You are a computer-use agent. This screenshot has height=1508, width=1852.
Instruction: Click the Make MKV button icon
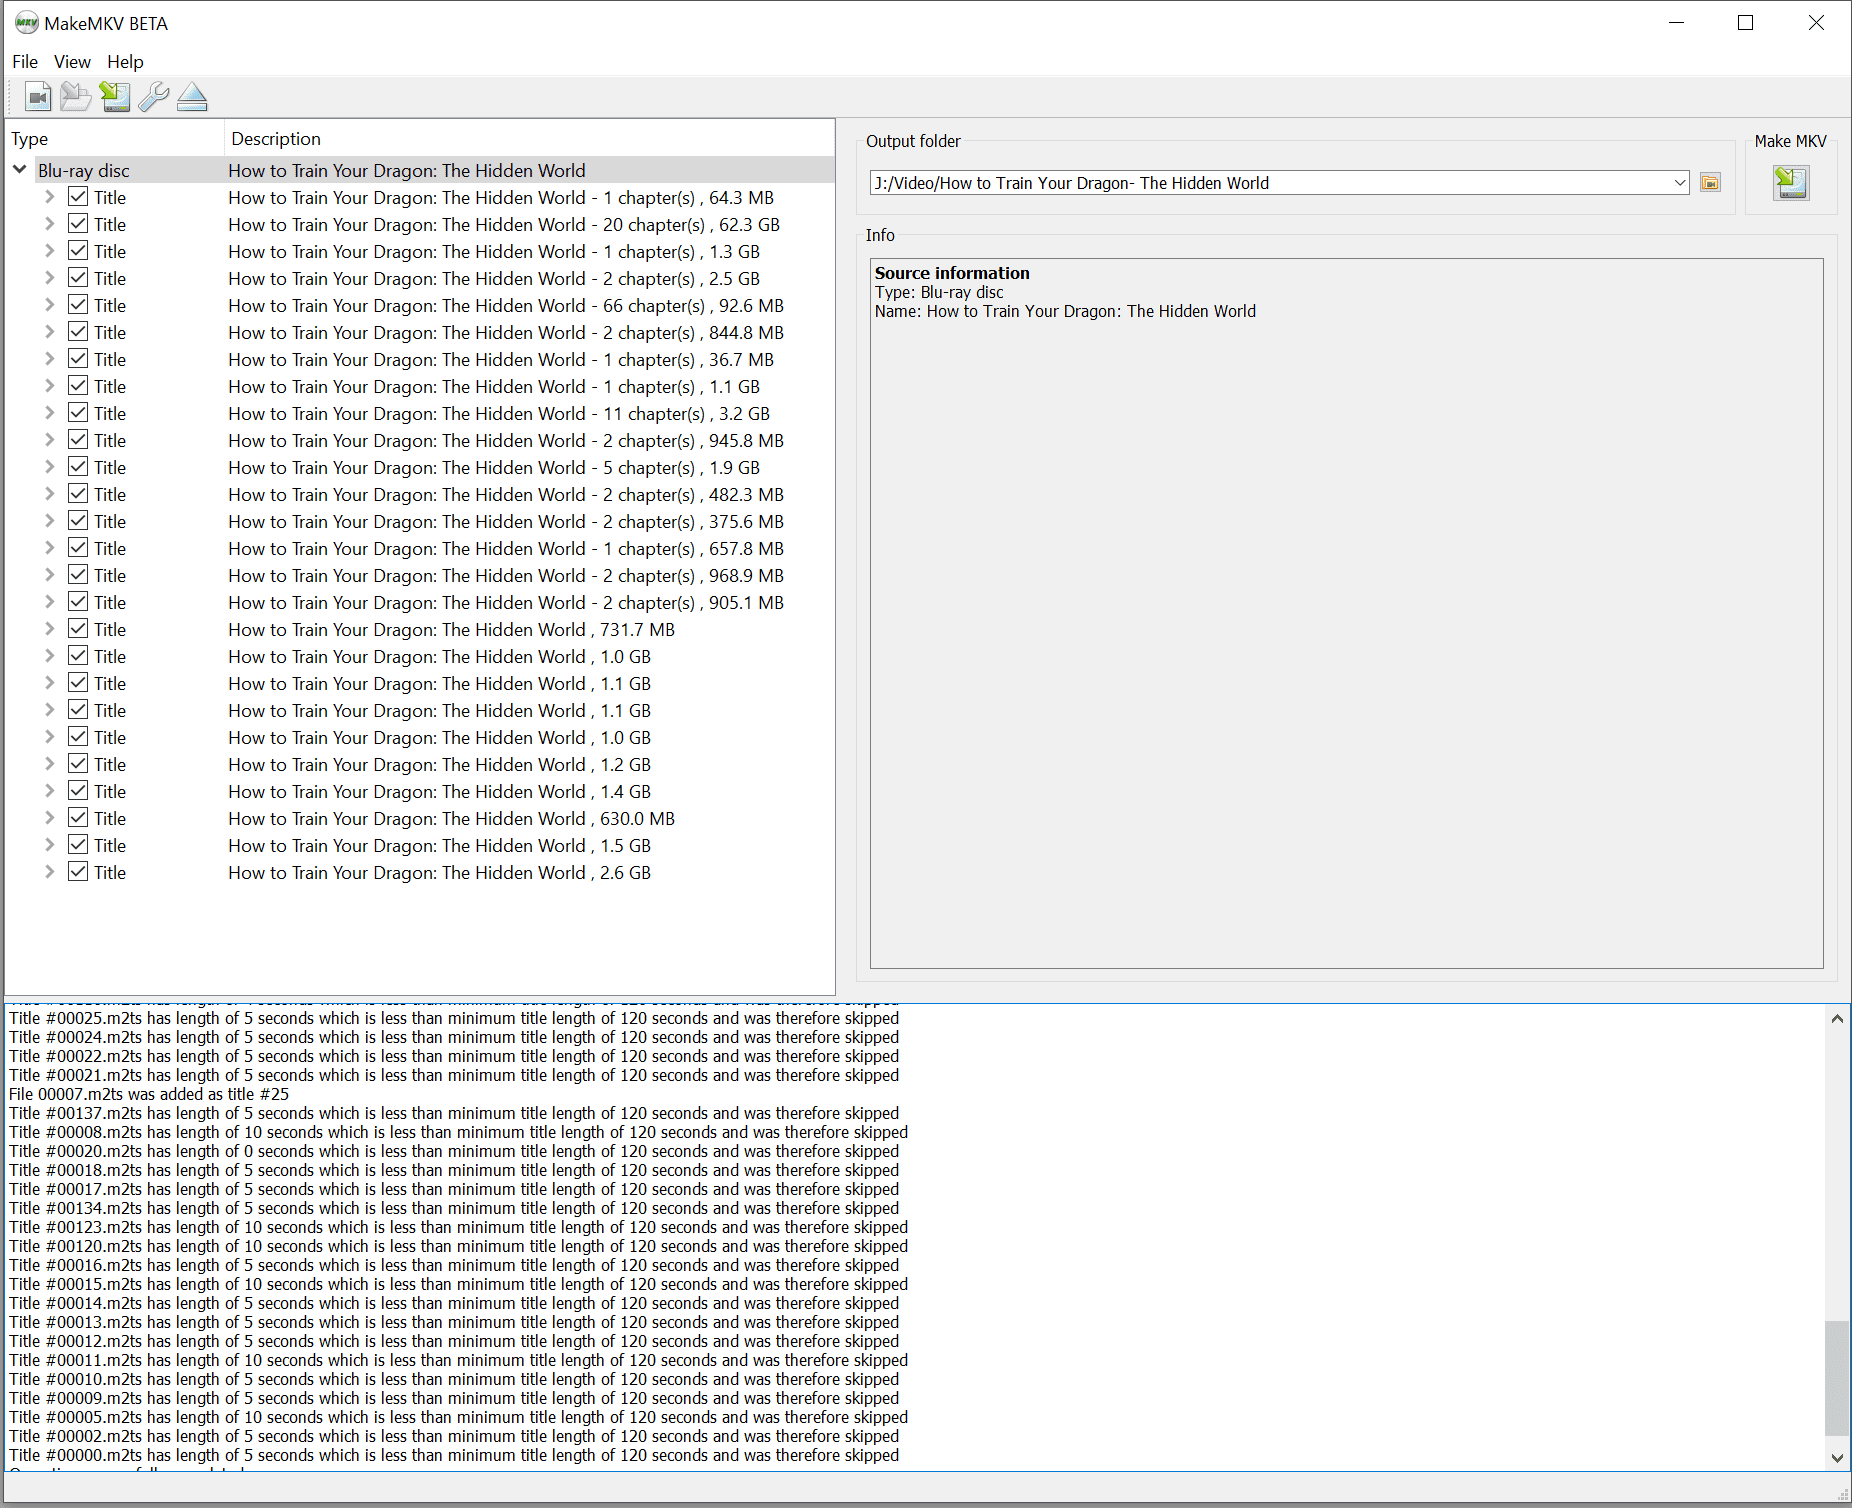click(1791, 183)
